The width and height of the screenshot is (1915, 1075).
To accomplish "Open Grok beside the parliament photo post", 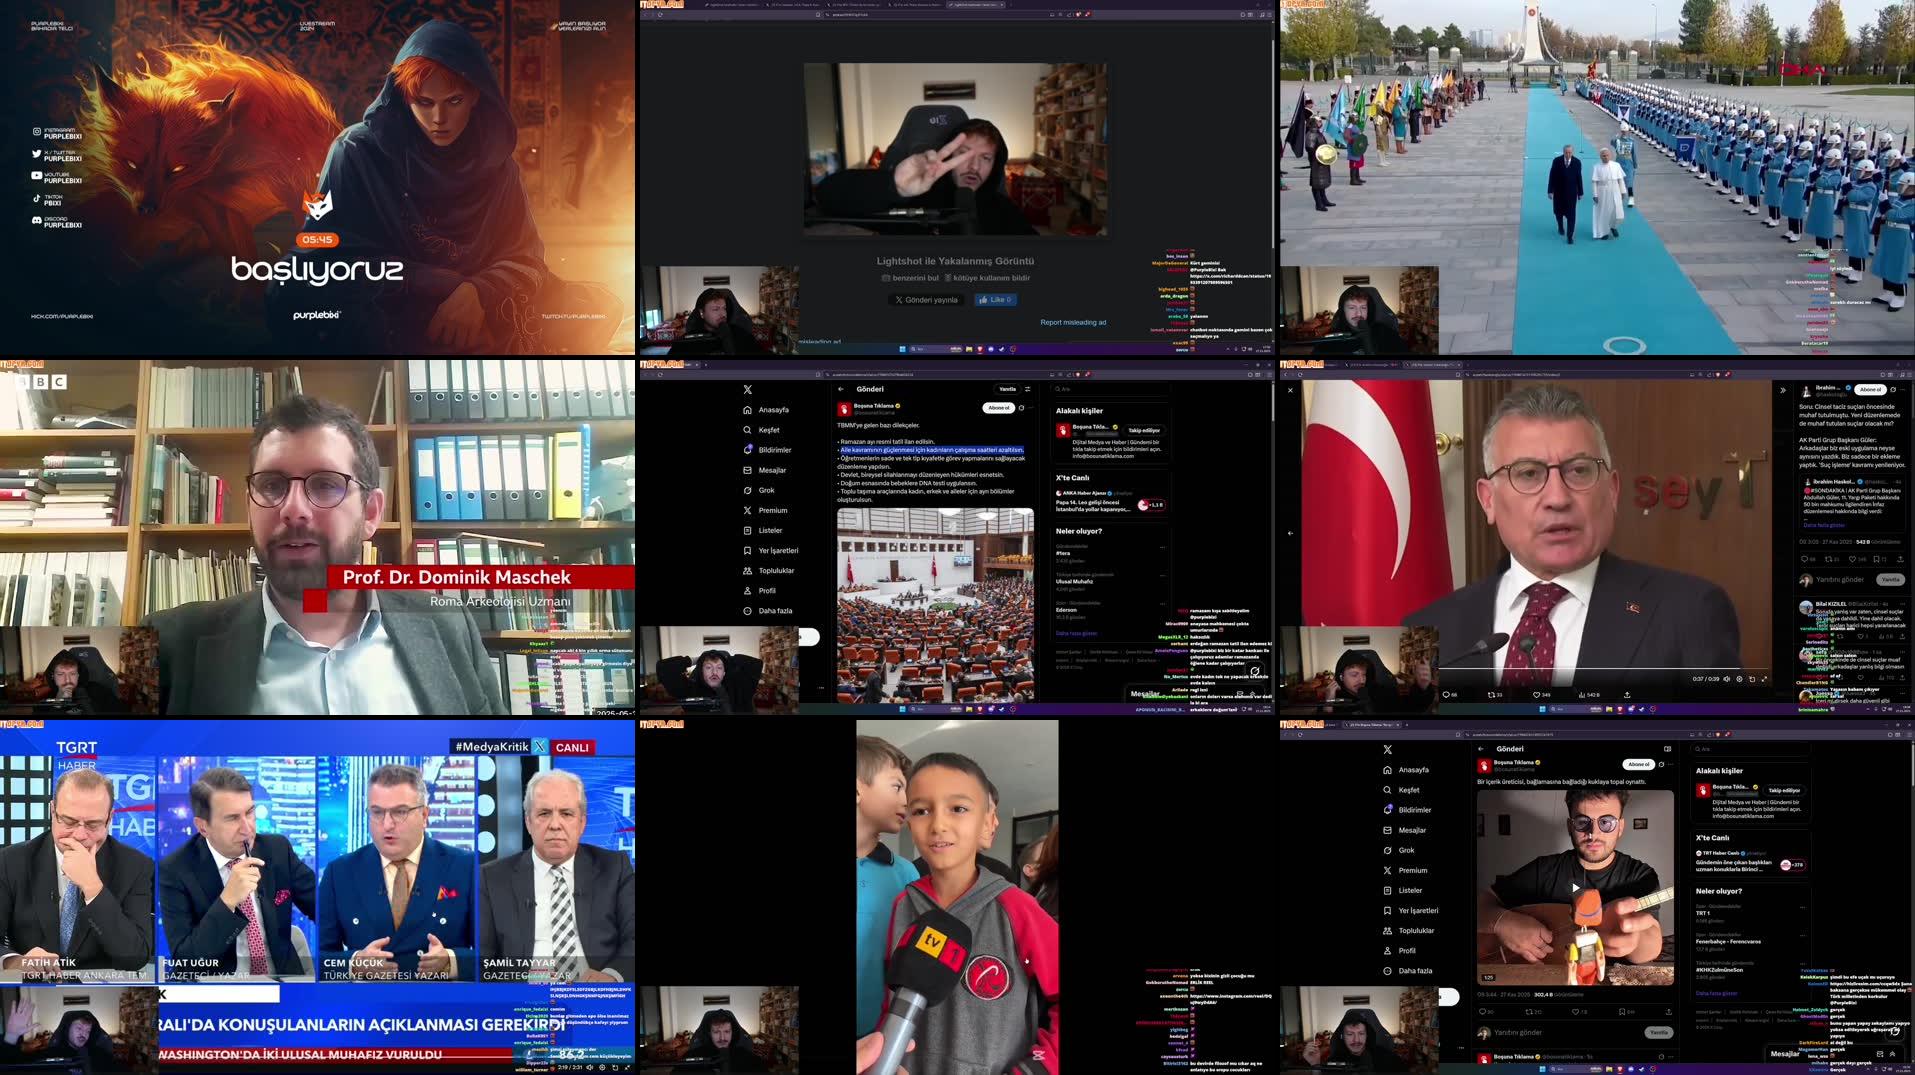I will [x=766, y=490].
